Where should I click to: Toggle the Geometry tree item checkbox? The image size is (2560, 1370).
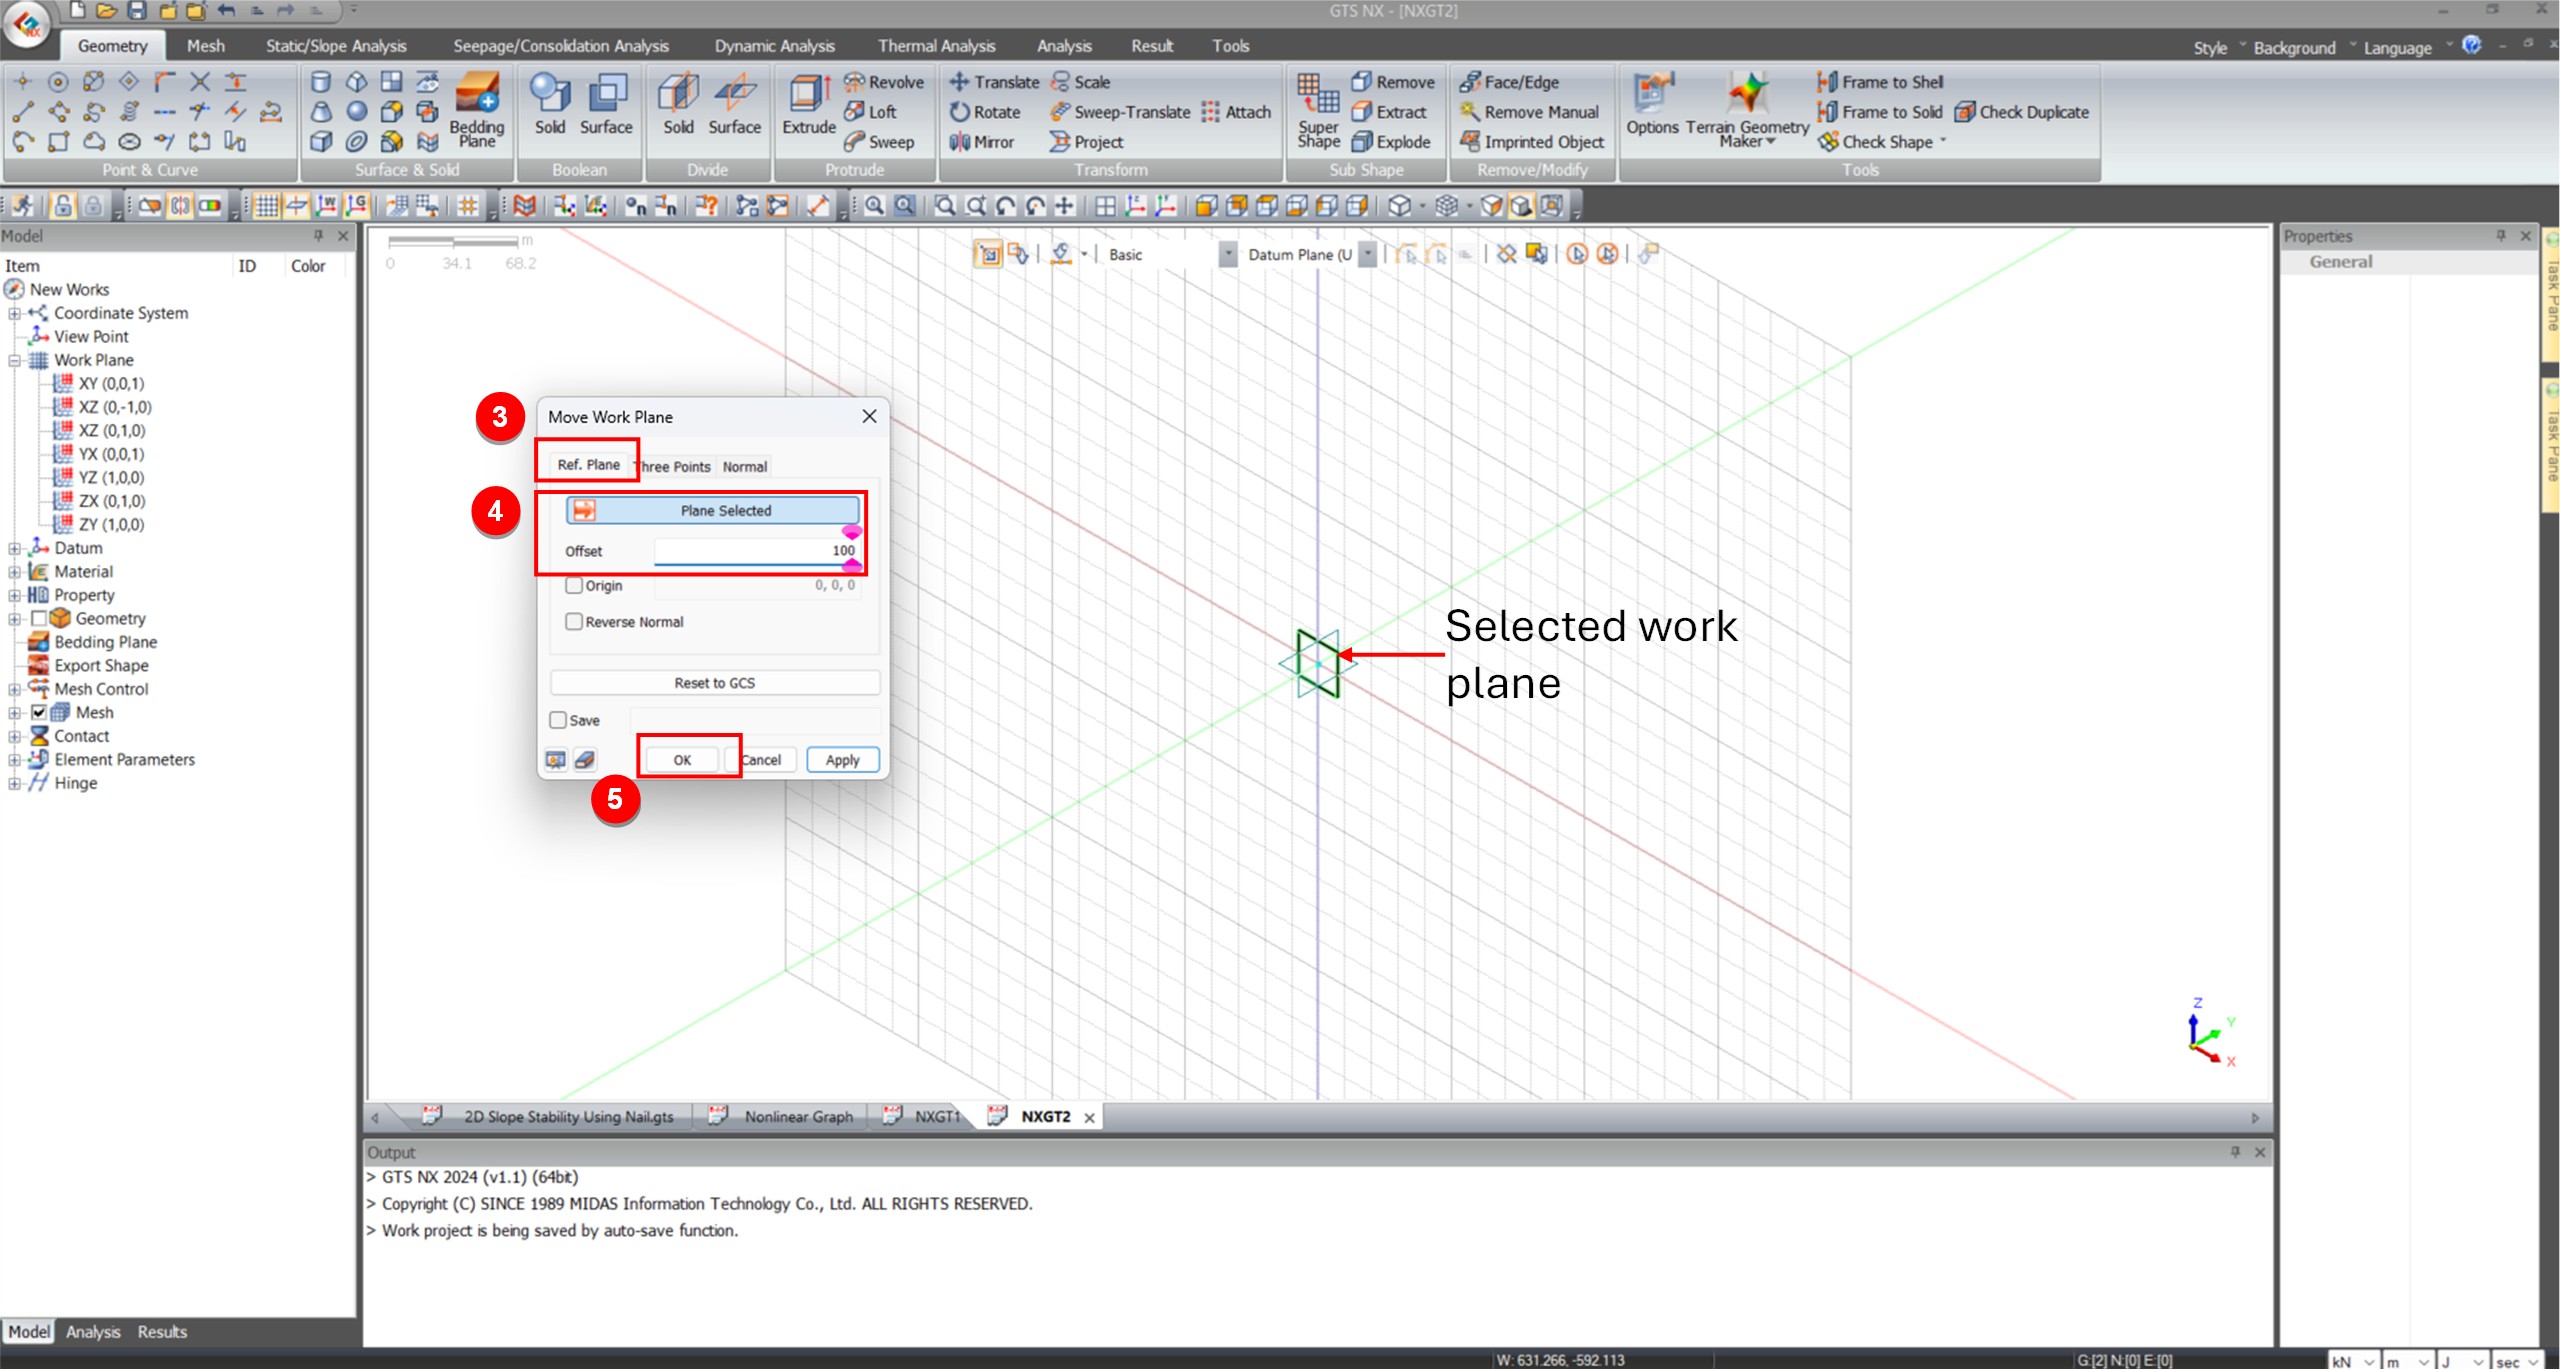(39, 619)
